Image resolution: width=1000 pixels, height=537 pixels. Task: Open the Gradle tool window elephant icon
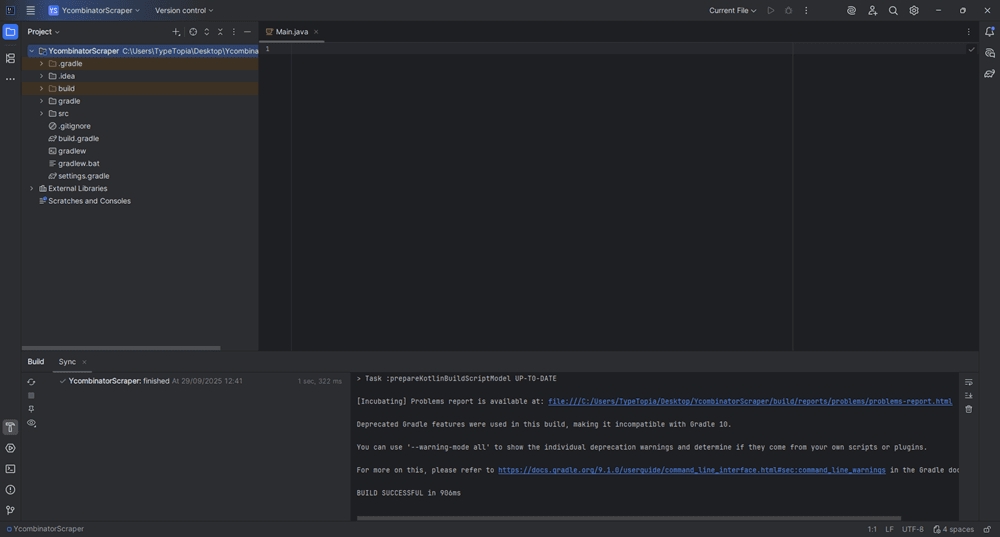989,73
